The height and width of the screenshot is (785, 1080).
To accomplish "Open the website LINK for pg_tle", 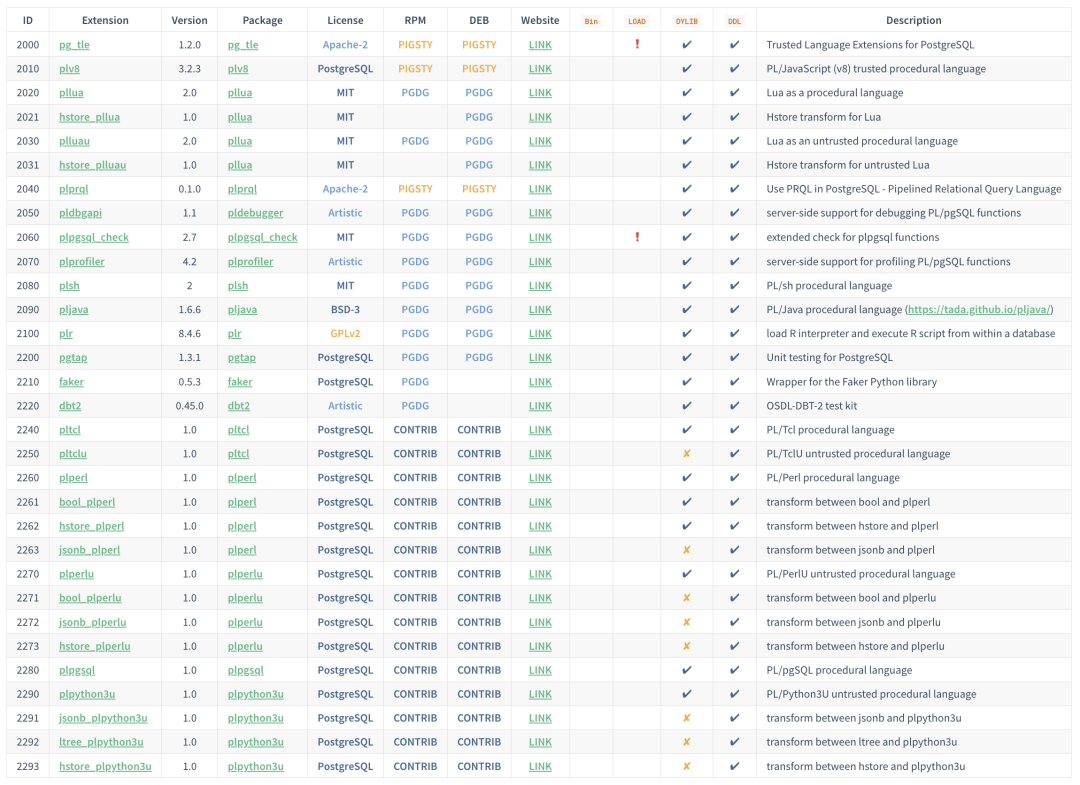I will [x=540, y=45].
